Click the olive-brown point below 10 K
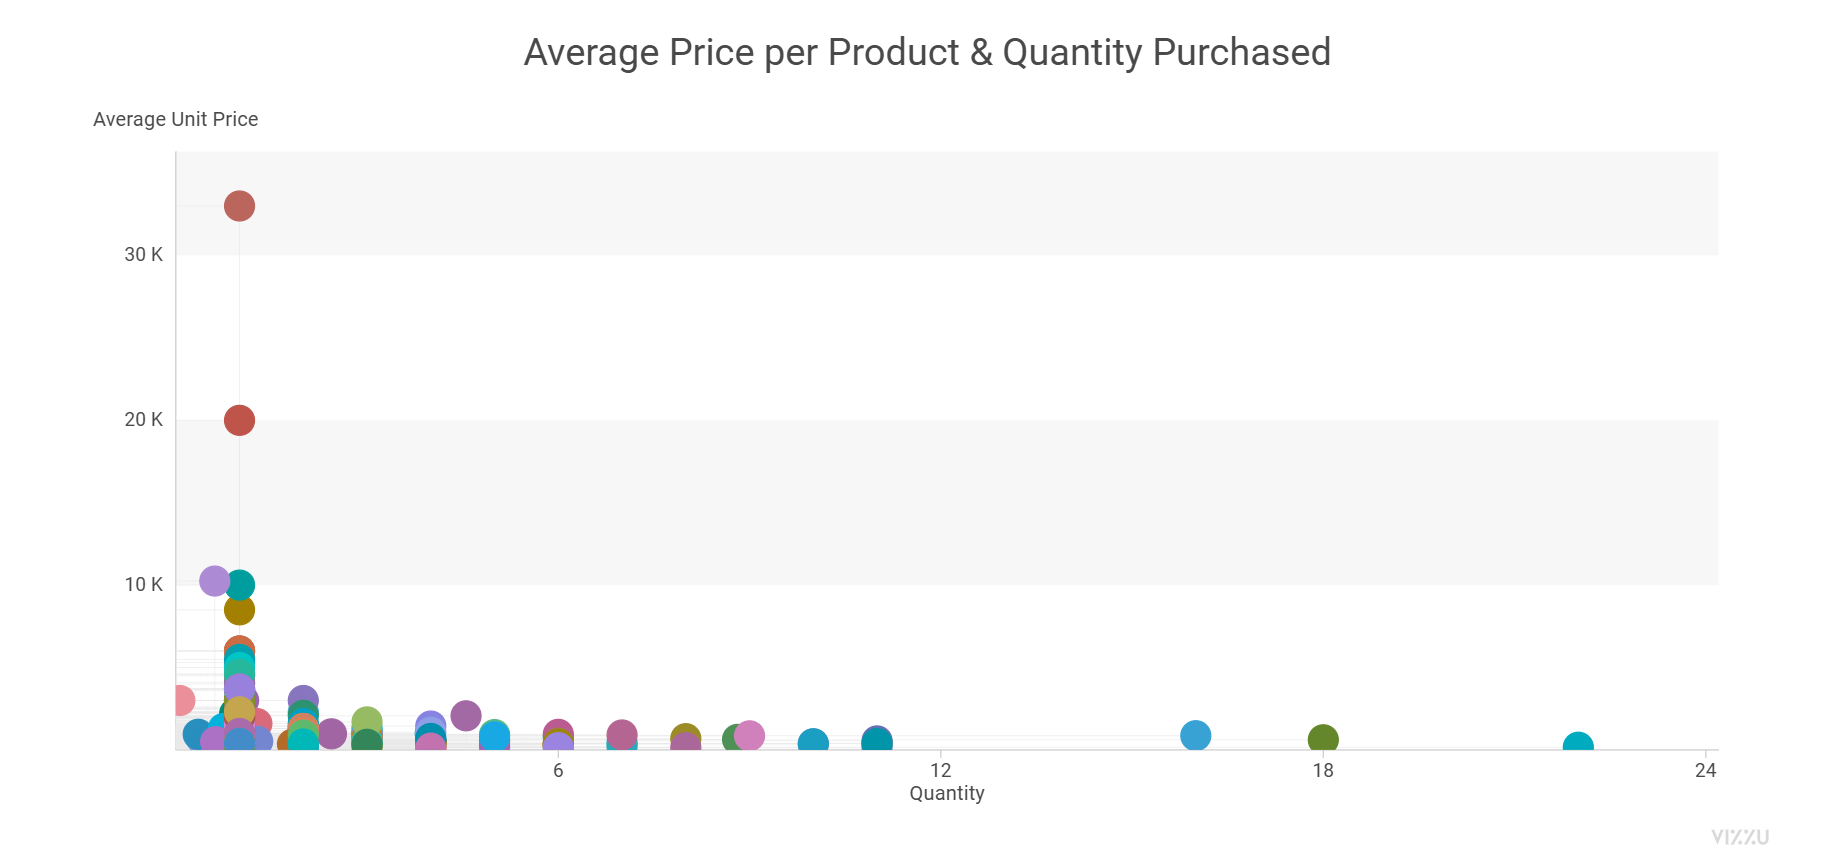1828x859 pixels. 239,610
